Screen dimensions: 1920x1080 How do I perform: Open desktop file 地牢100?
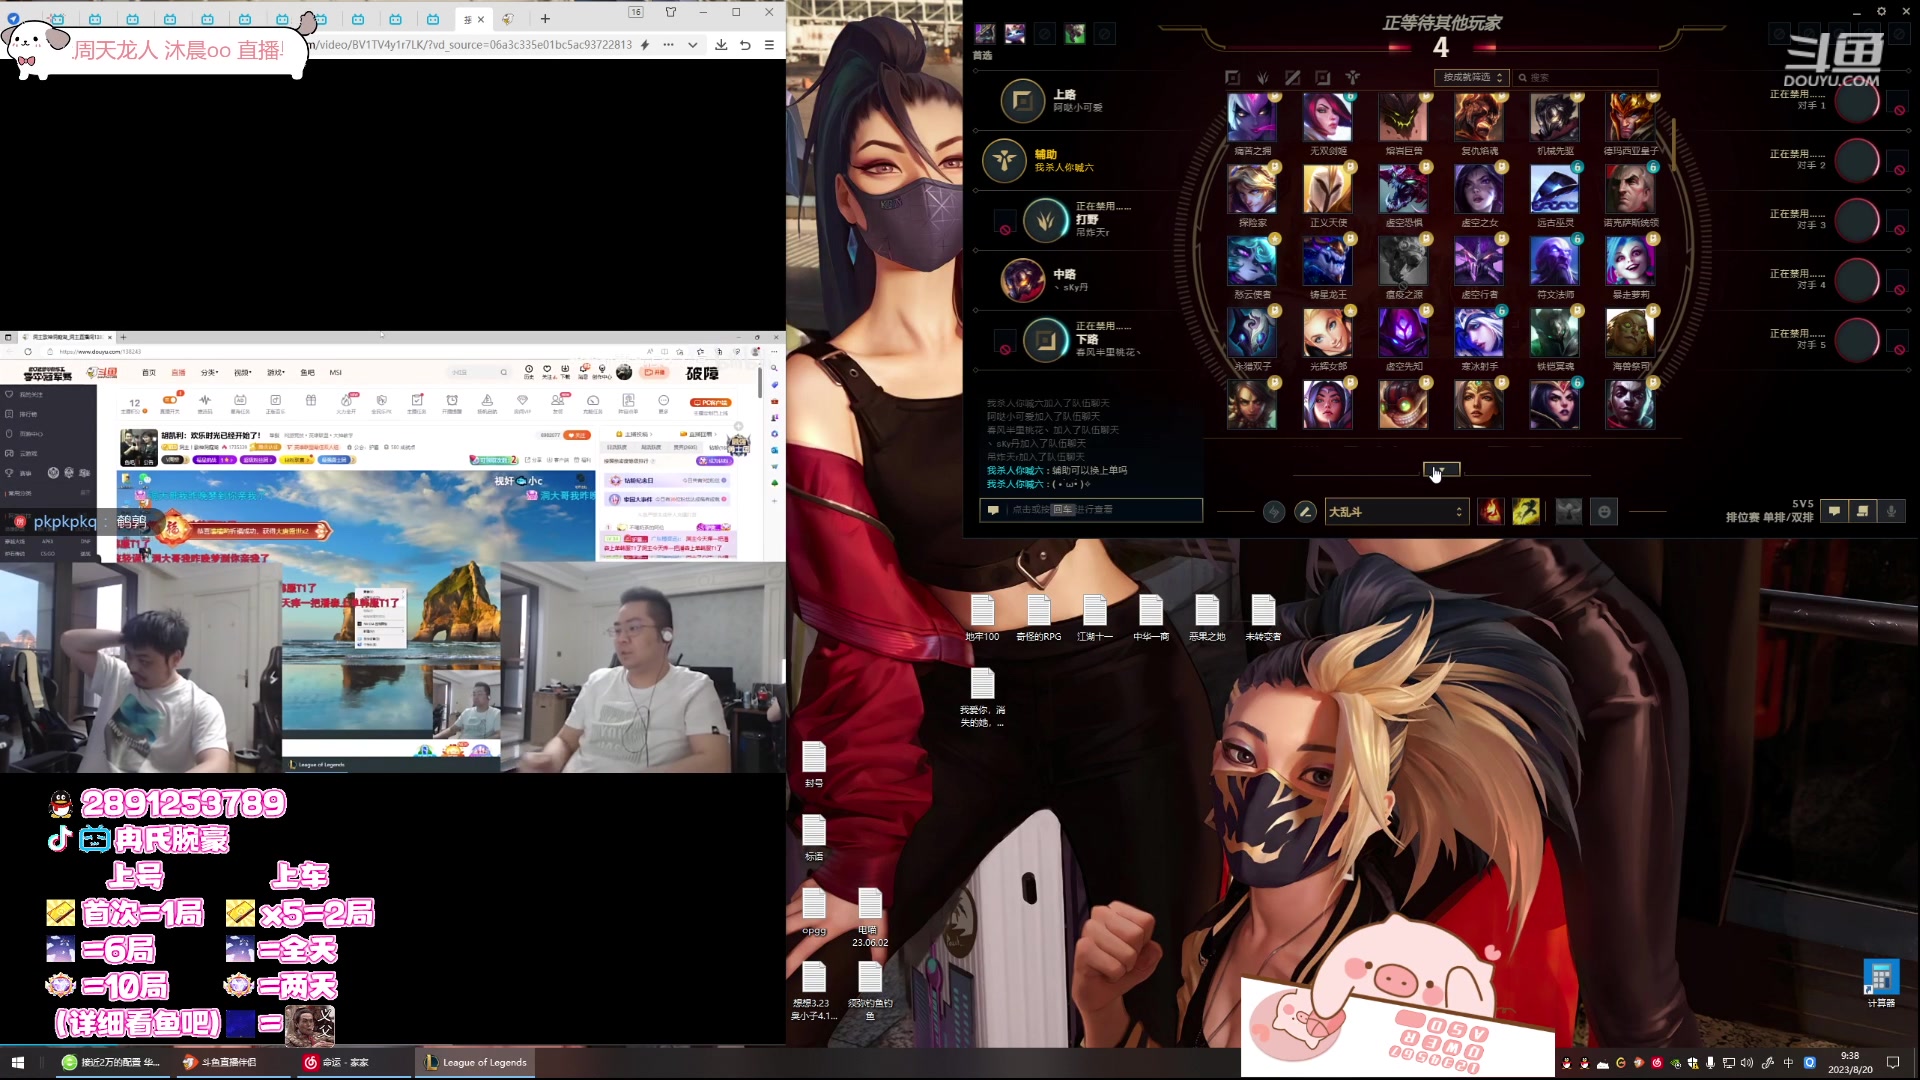982,618
